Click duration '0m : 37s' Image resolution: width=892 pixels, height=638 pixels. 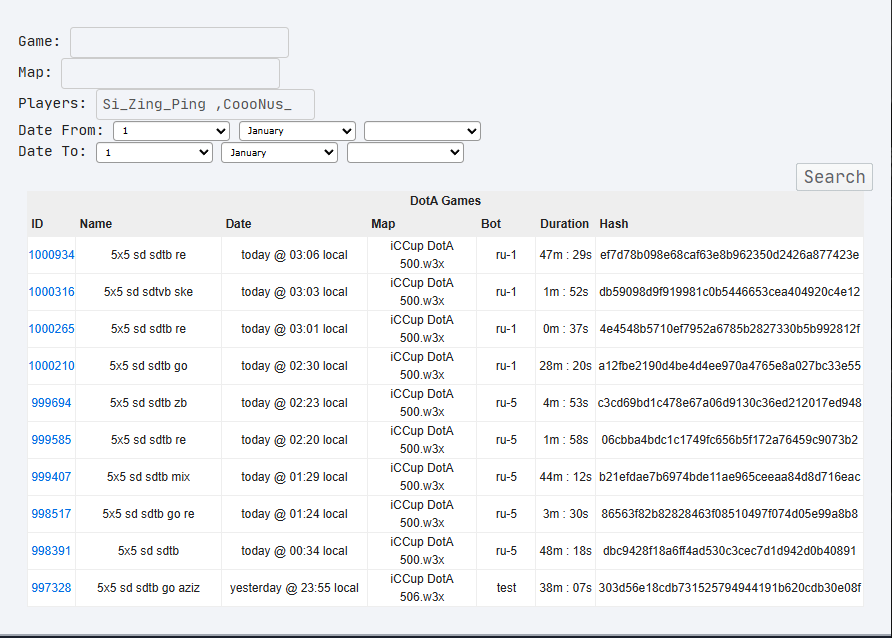pyautogui.click(x=565, y=329)
